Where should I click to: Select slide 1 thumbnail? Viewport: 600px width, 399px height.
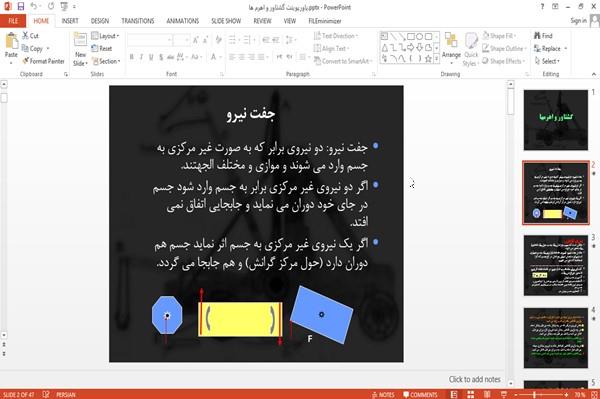[x=556, y=120]
